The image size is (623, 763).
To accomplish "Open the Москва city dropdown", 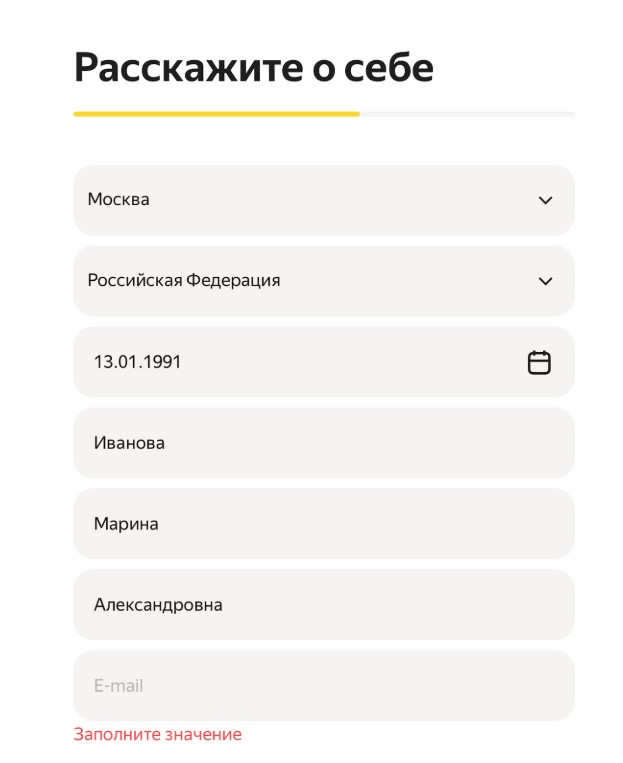I will 323,200.
